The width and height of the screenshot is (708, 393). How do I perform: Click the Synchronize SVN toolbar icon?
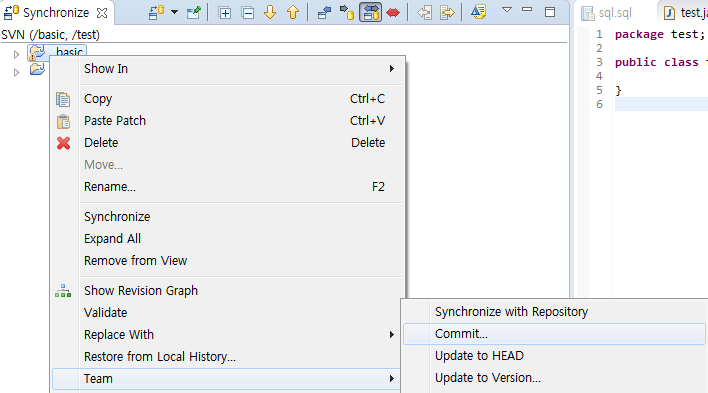[x=156, y=12]
